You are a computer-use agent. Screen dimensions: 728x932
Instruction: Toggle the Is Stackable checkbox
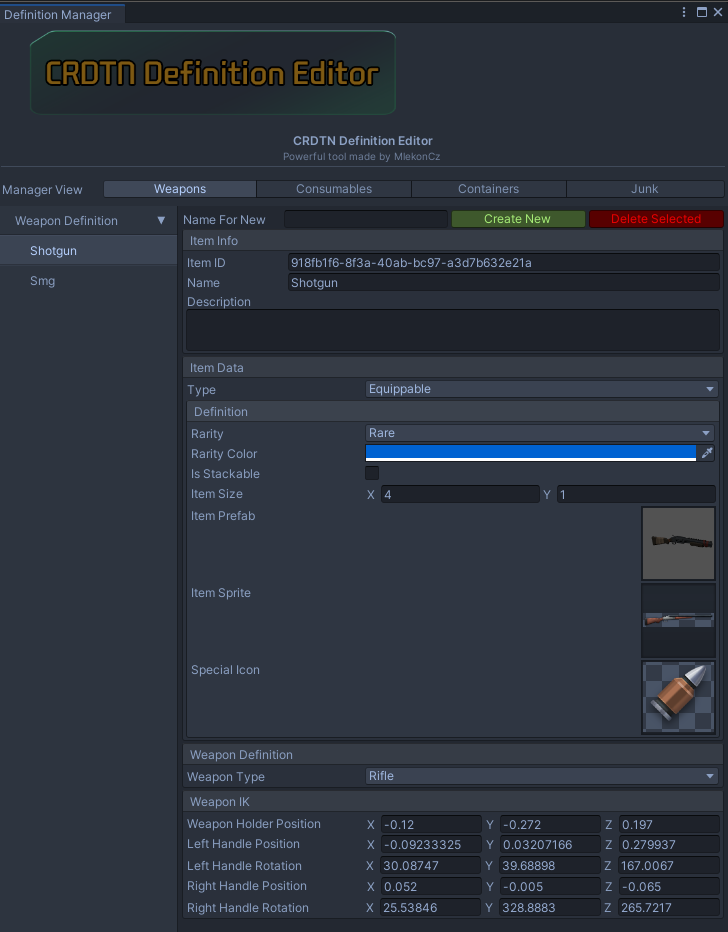[x=372, y=473]
